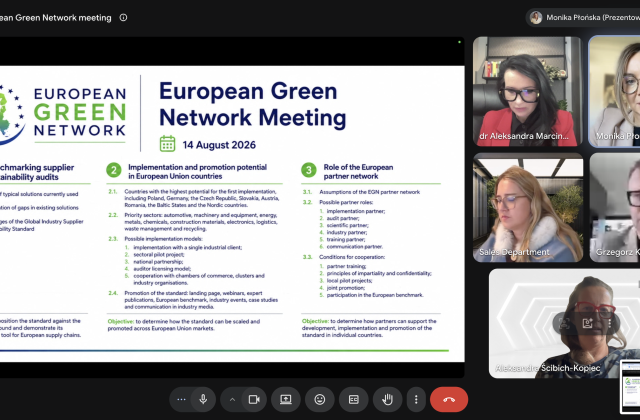Click the Monika Płońska presenter chip
640x420 pixels.
click(x=583, y=18)
